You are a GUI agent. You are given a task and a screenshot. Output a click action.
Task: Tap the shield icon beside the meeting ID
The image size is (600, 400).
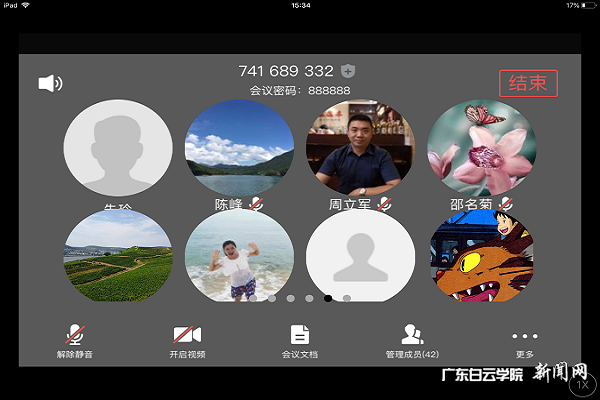pyautogui.click(x=347, y=70)
